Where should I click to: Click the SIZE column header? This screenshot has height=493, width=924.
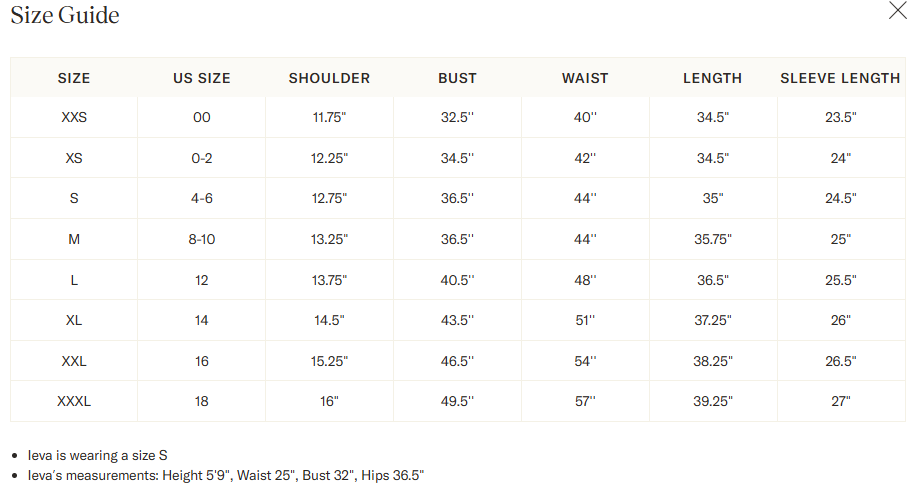[74, 78]
